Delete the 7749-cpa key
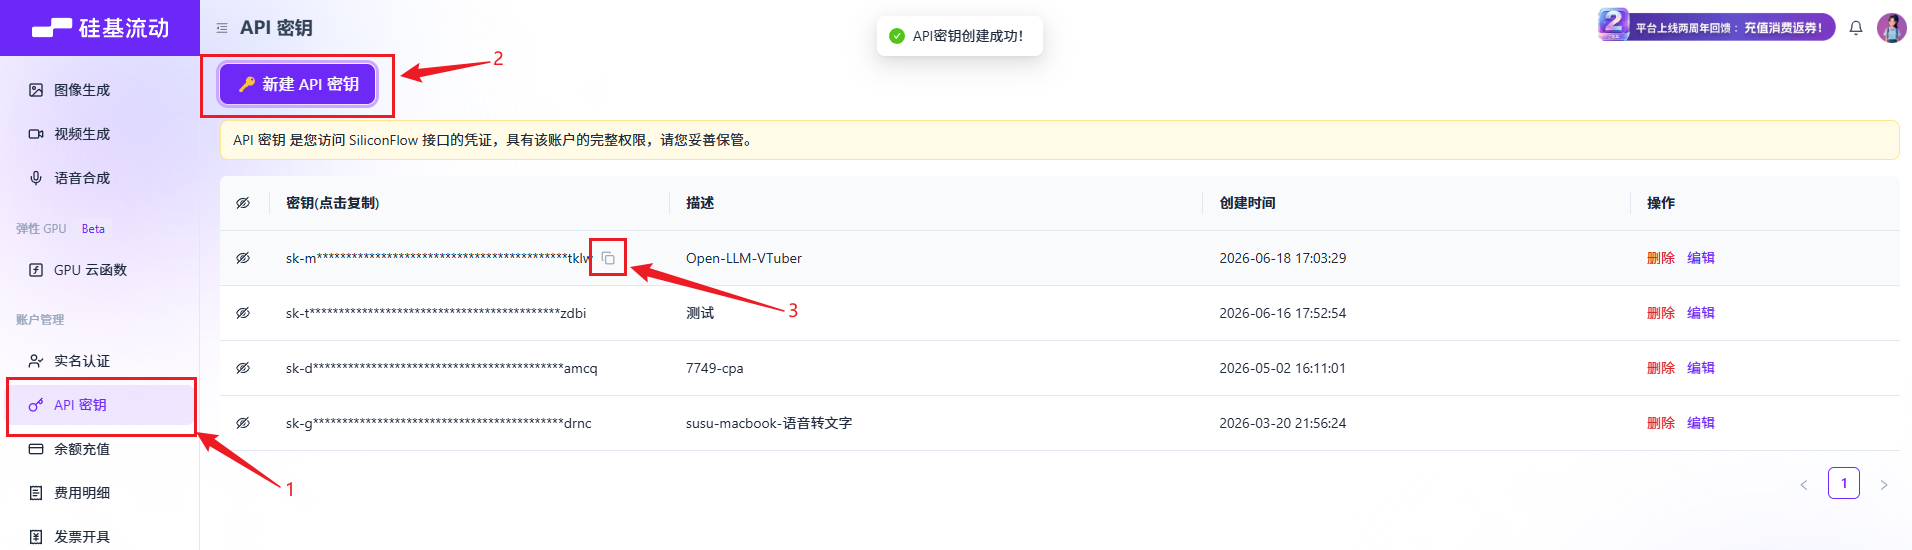Image resolution: width=1912 pixels, height=550 pixels. click(x=1661, y=368)
